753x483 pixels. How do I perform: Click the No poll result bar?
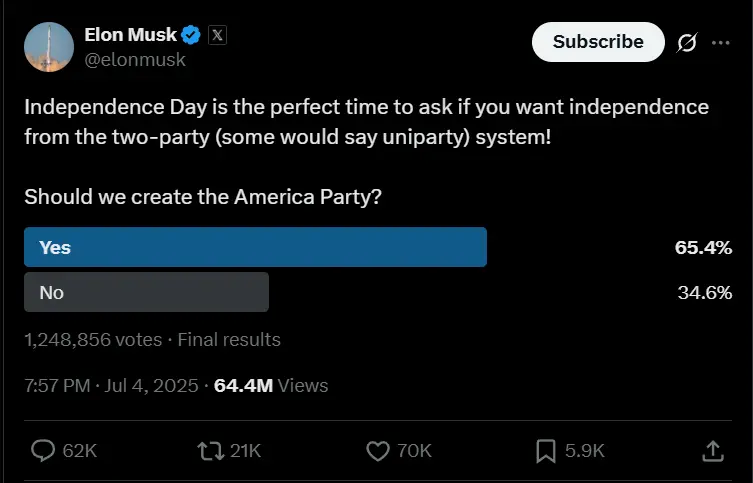[146, 292]
